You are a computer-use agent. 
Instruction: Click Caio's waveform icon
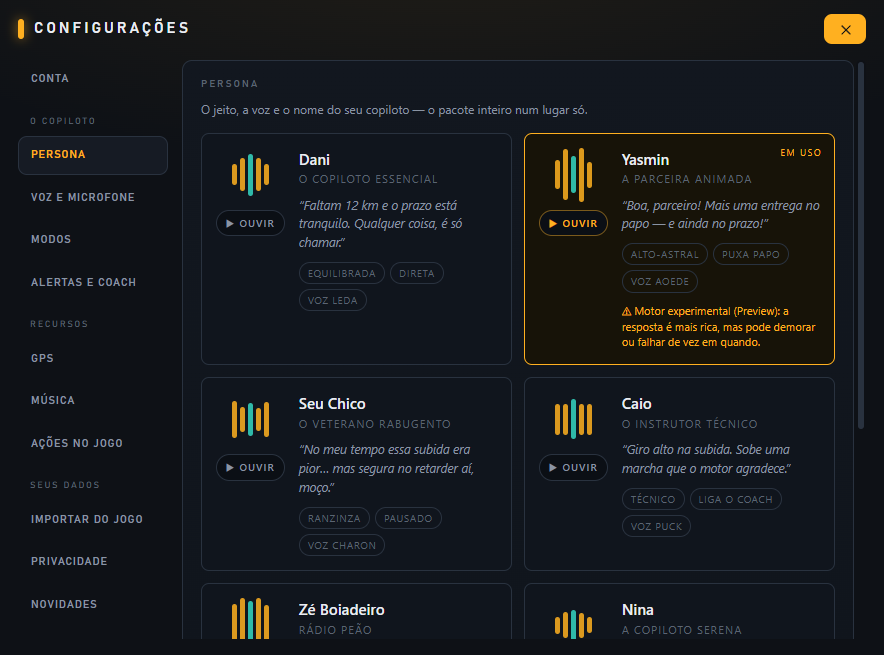[573, 419]
